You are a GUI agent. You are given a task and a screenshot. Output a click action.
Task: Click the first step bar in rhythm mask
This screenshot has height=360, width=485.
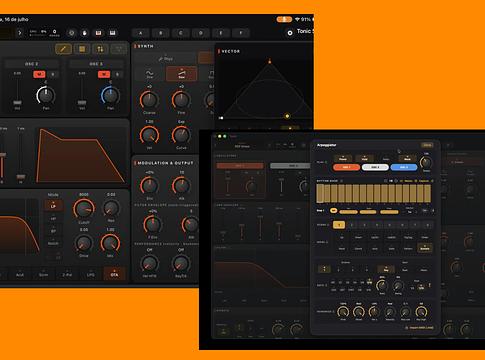(x=320, y=193)
